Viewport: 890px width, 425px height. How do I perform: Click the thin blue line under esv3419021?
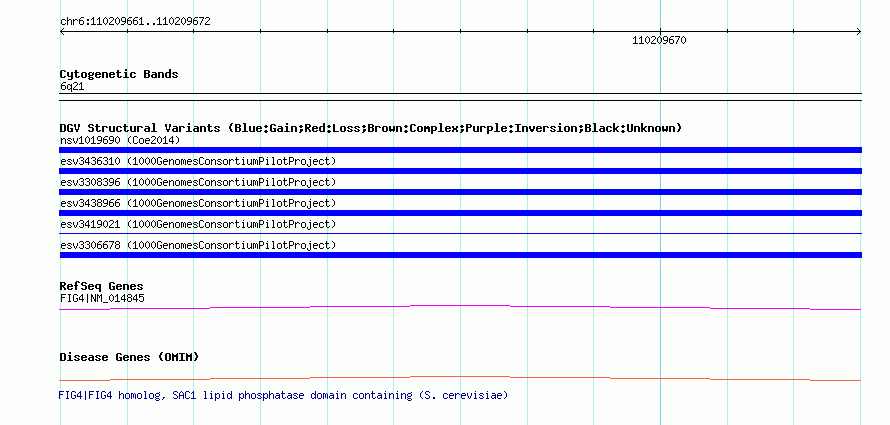(x=460, y=233)
